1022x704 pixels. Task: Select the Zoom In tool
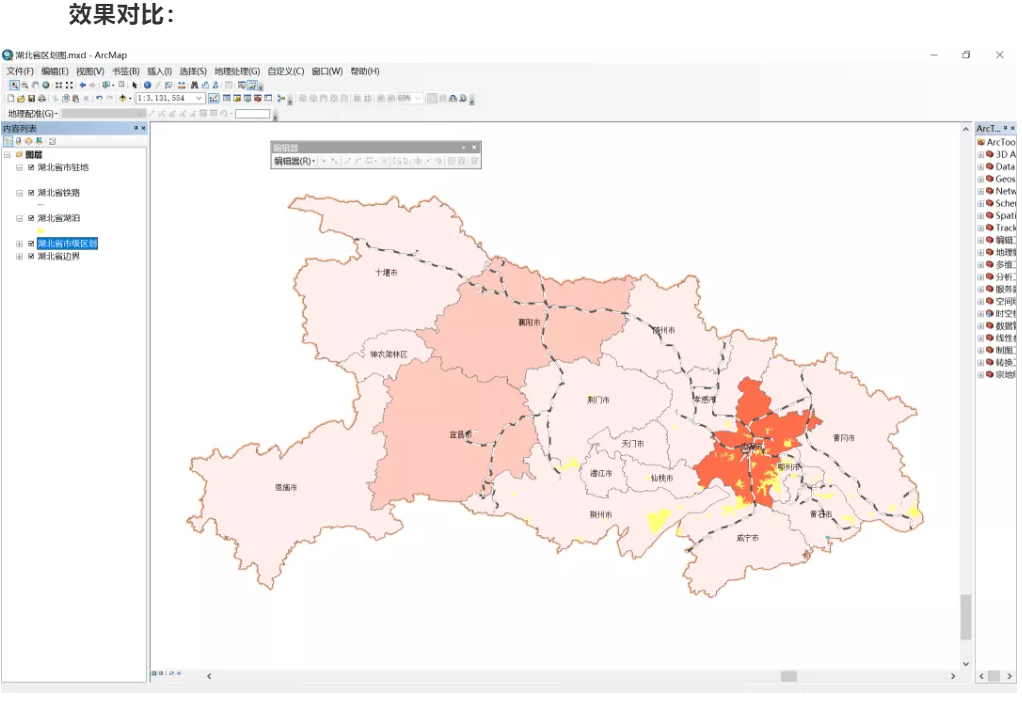(14, 85)
